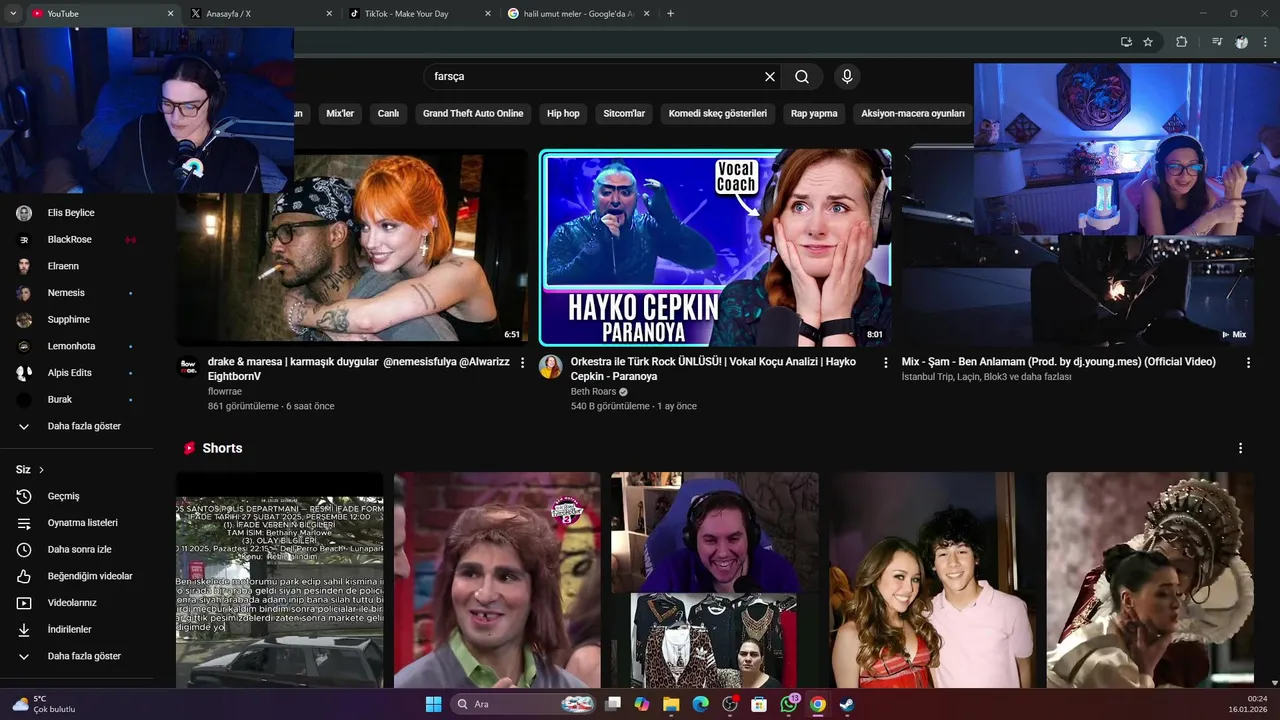The width and height of the screenshot is (1280, 720).
Task: Open WhatsApp from the taskbar
Action: click(789, 704)
